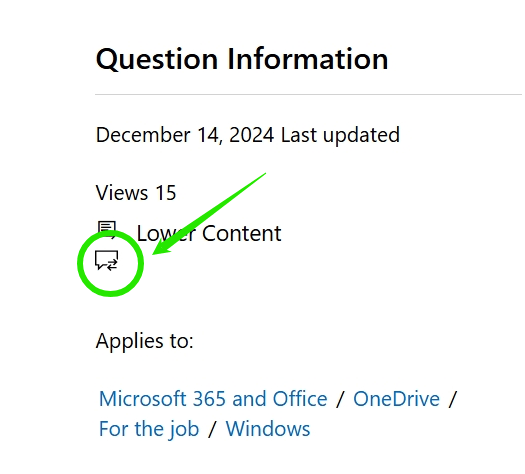The height and width of the screenshot is (474, 525).
Task: Follow the For the job link
Action: click(x=149, y=429)
